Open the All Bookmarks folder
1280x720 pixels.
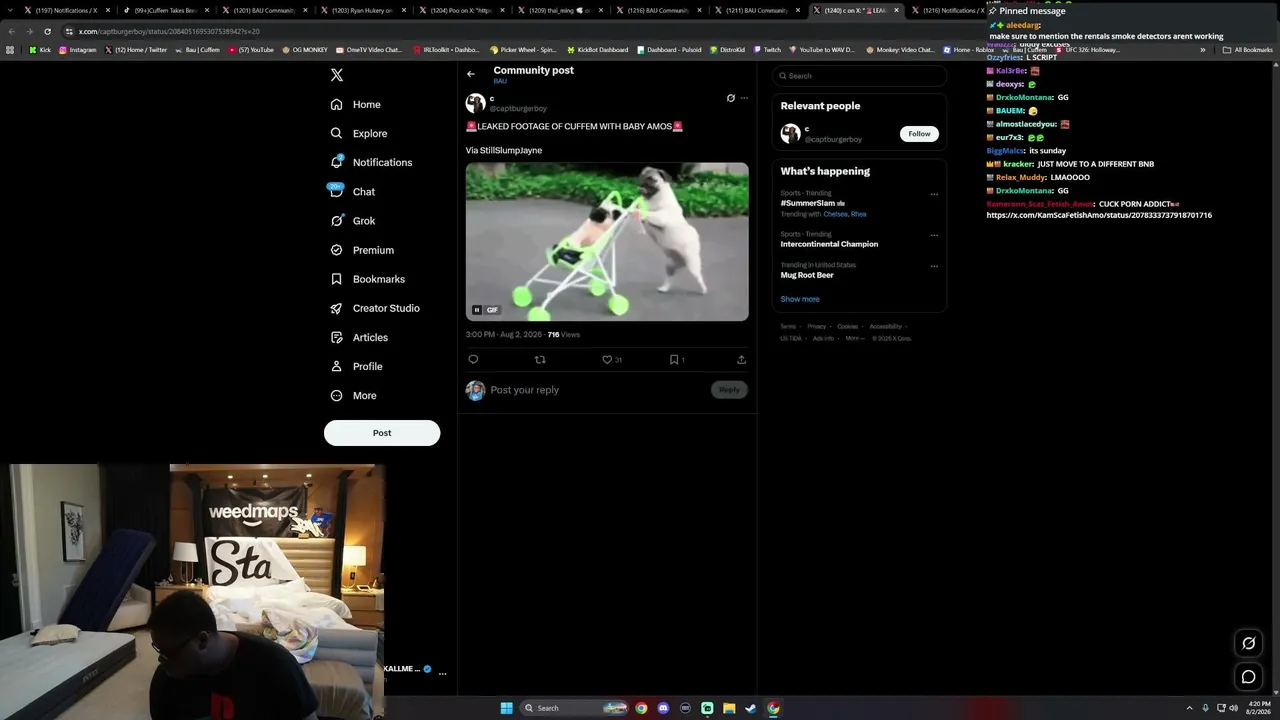(x=1247, y=49)
